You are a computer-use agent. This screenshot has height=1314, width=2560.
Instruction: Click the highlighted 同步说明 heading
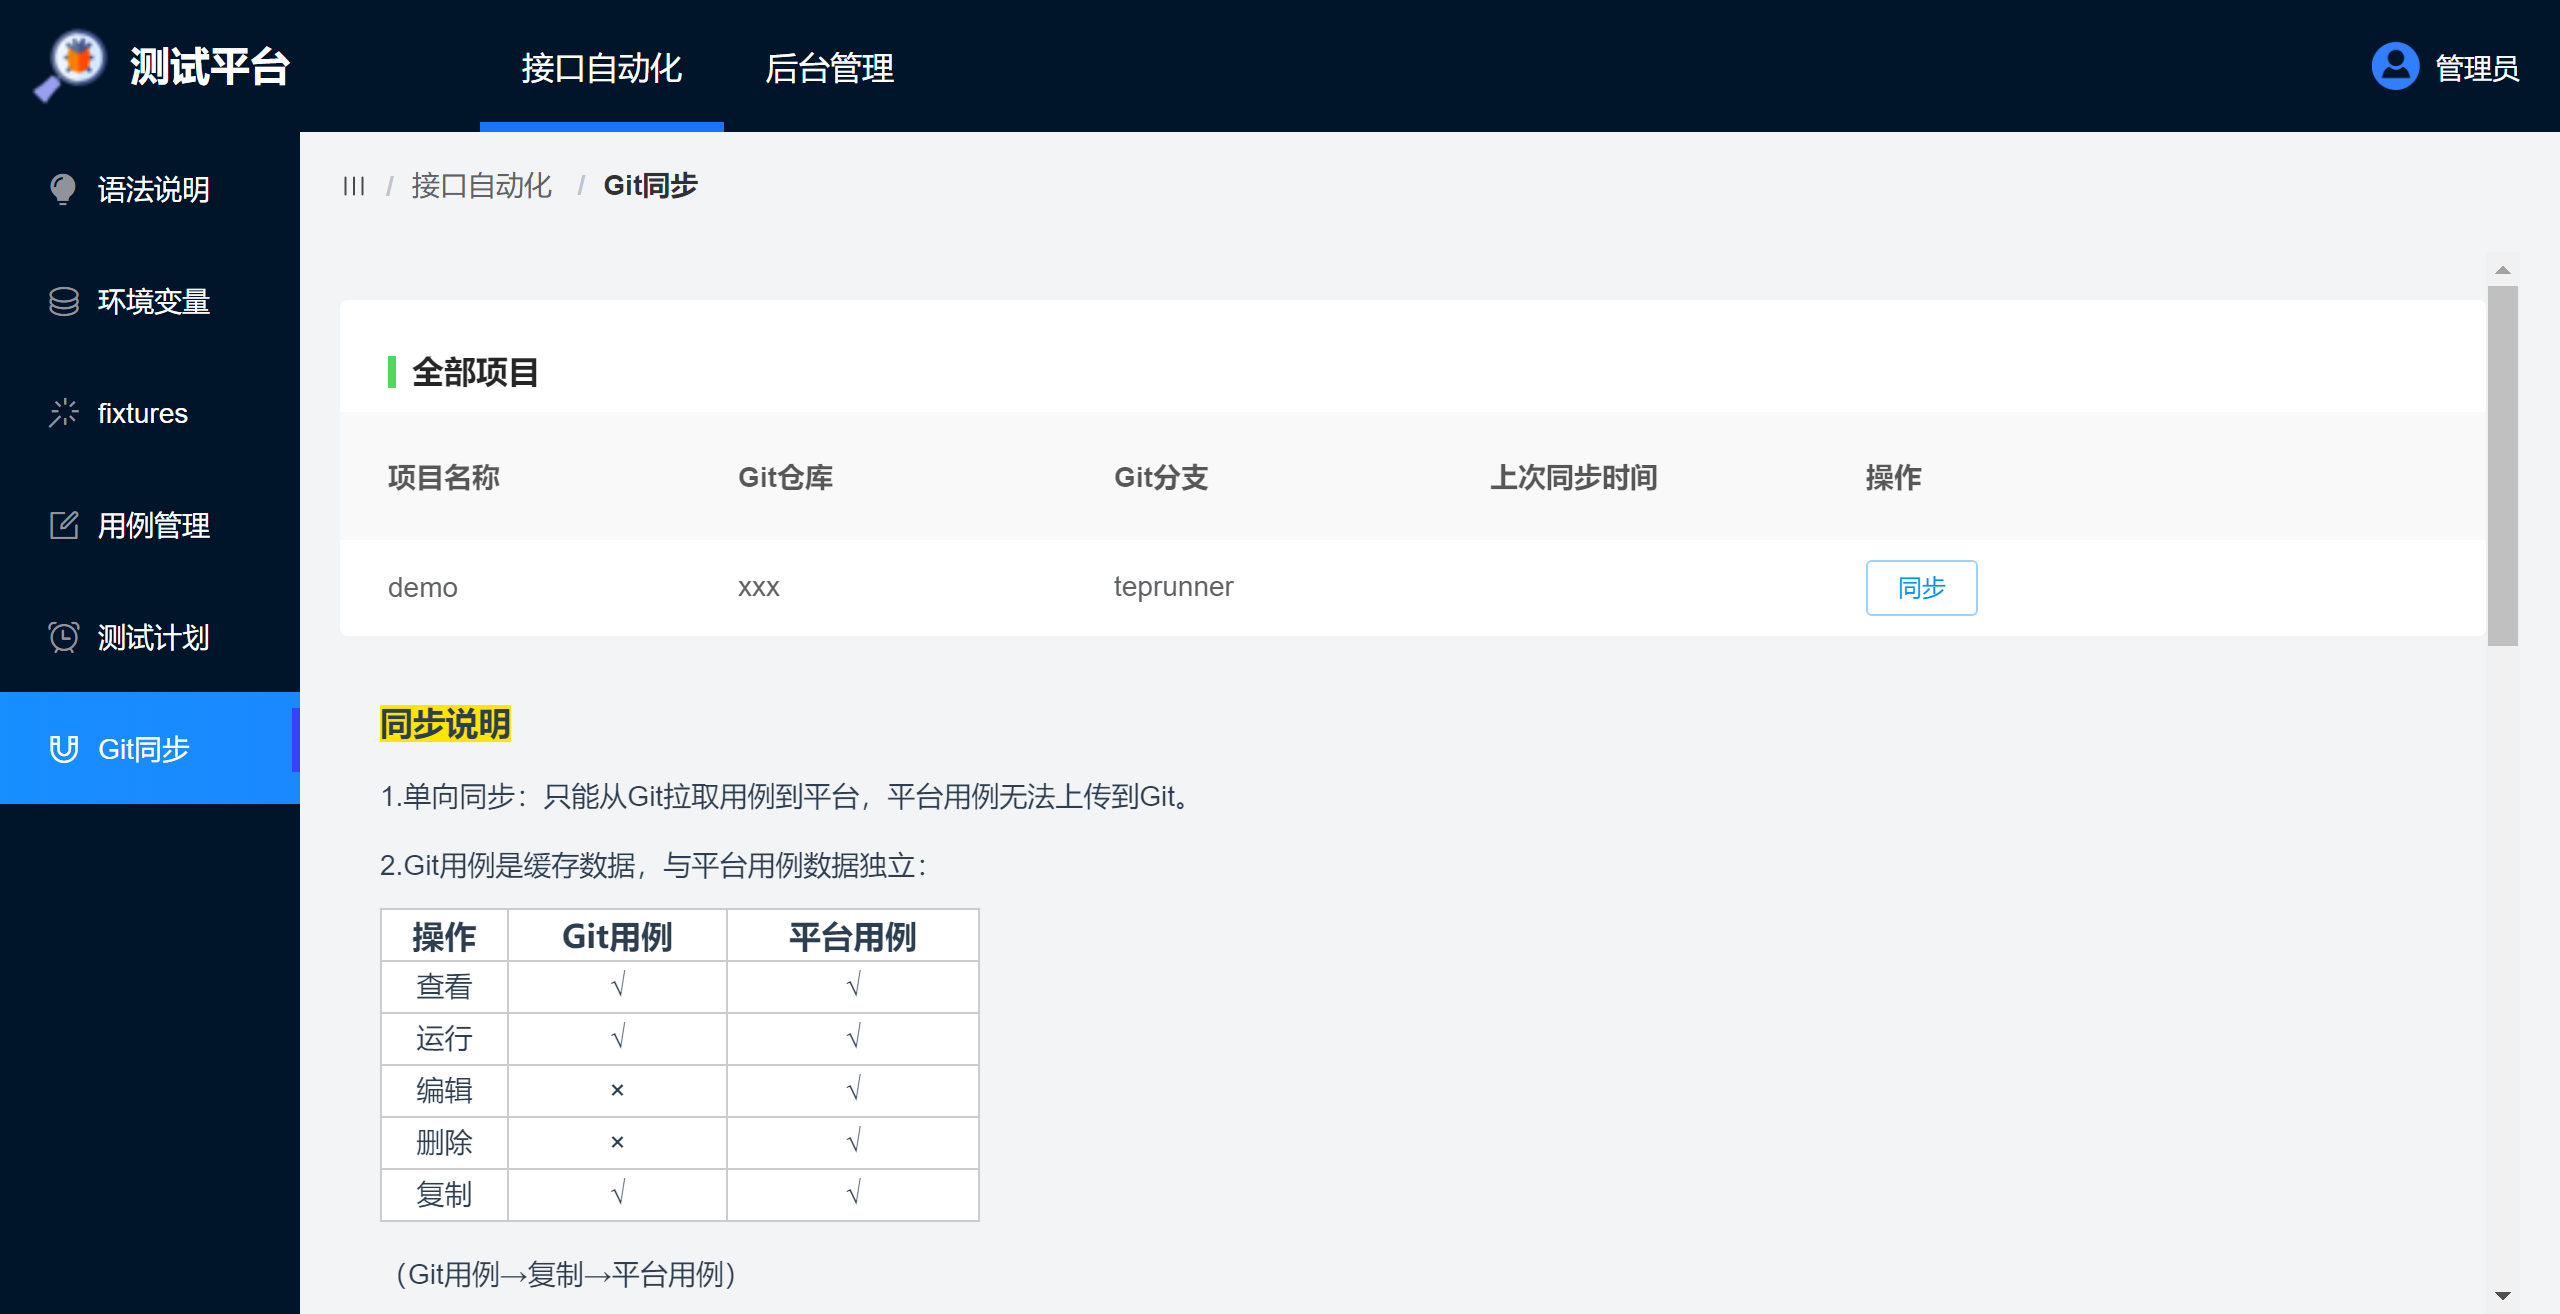(x=445, y=723)
